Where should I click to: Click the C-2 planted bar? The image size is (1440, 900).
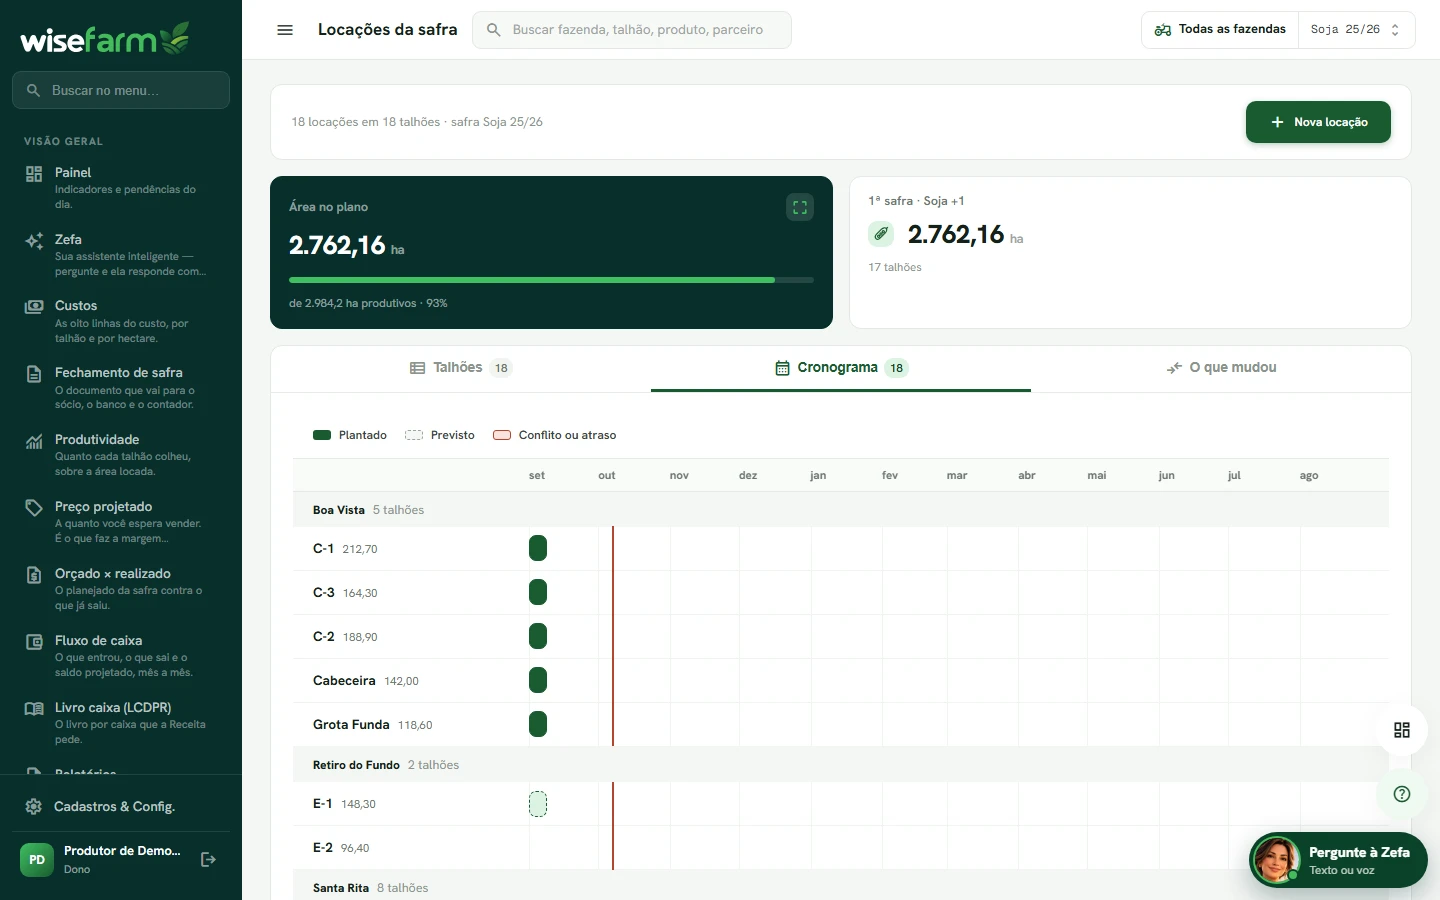pos(538,636)
